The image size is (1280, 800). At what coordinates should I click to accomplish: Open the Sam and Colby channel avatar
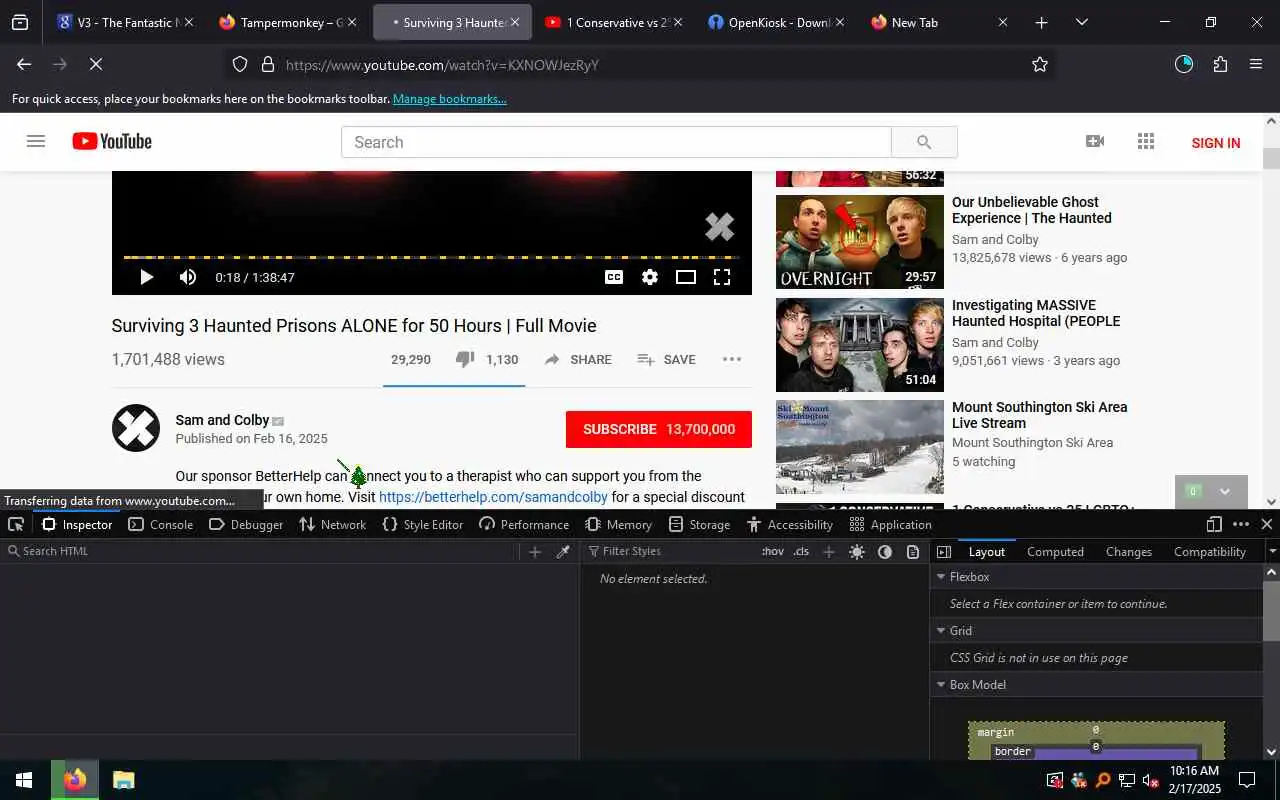(136, 428)
